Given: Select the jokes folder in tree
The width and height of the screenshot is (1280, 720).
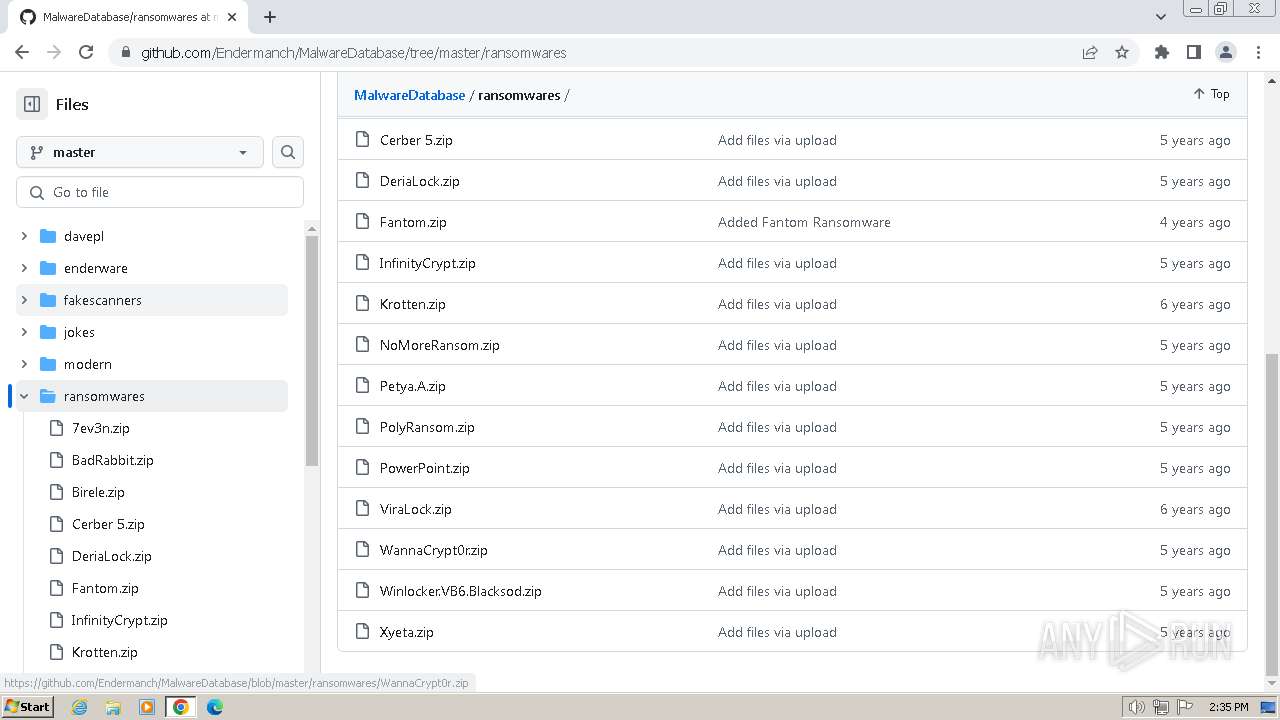Looking at the screenshot, I should pyautogui.click(x=79, y=332).
